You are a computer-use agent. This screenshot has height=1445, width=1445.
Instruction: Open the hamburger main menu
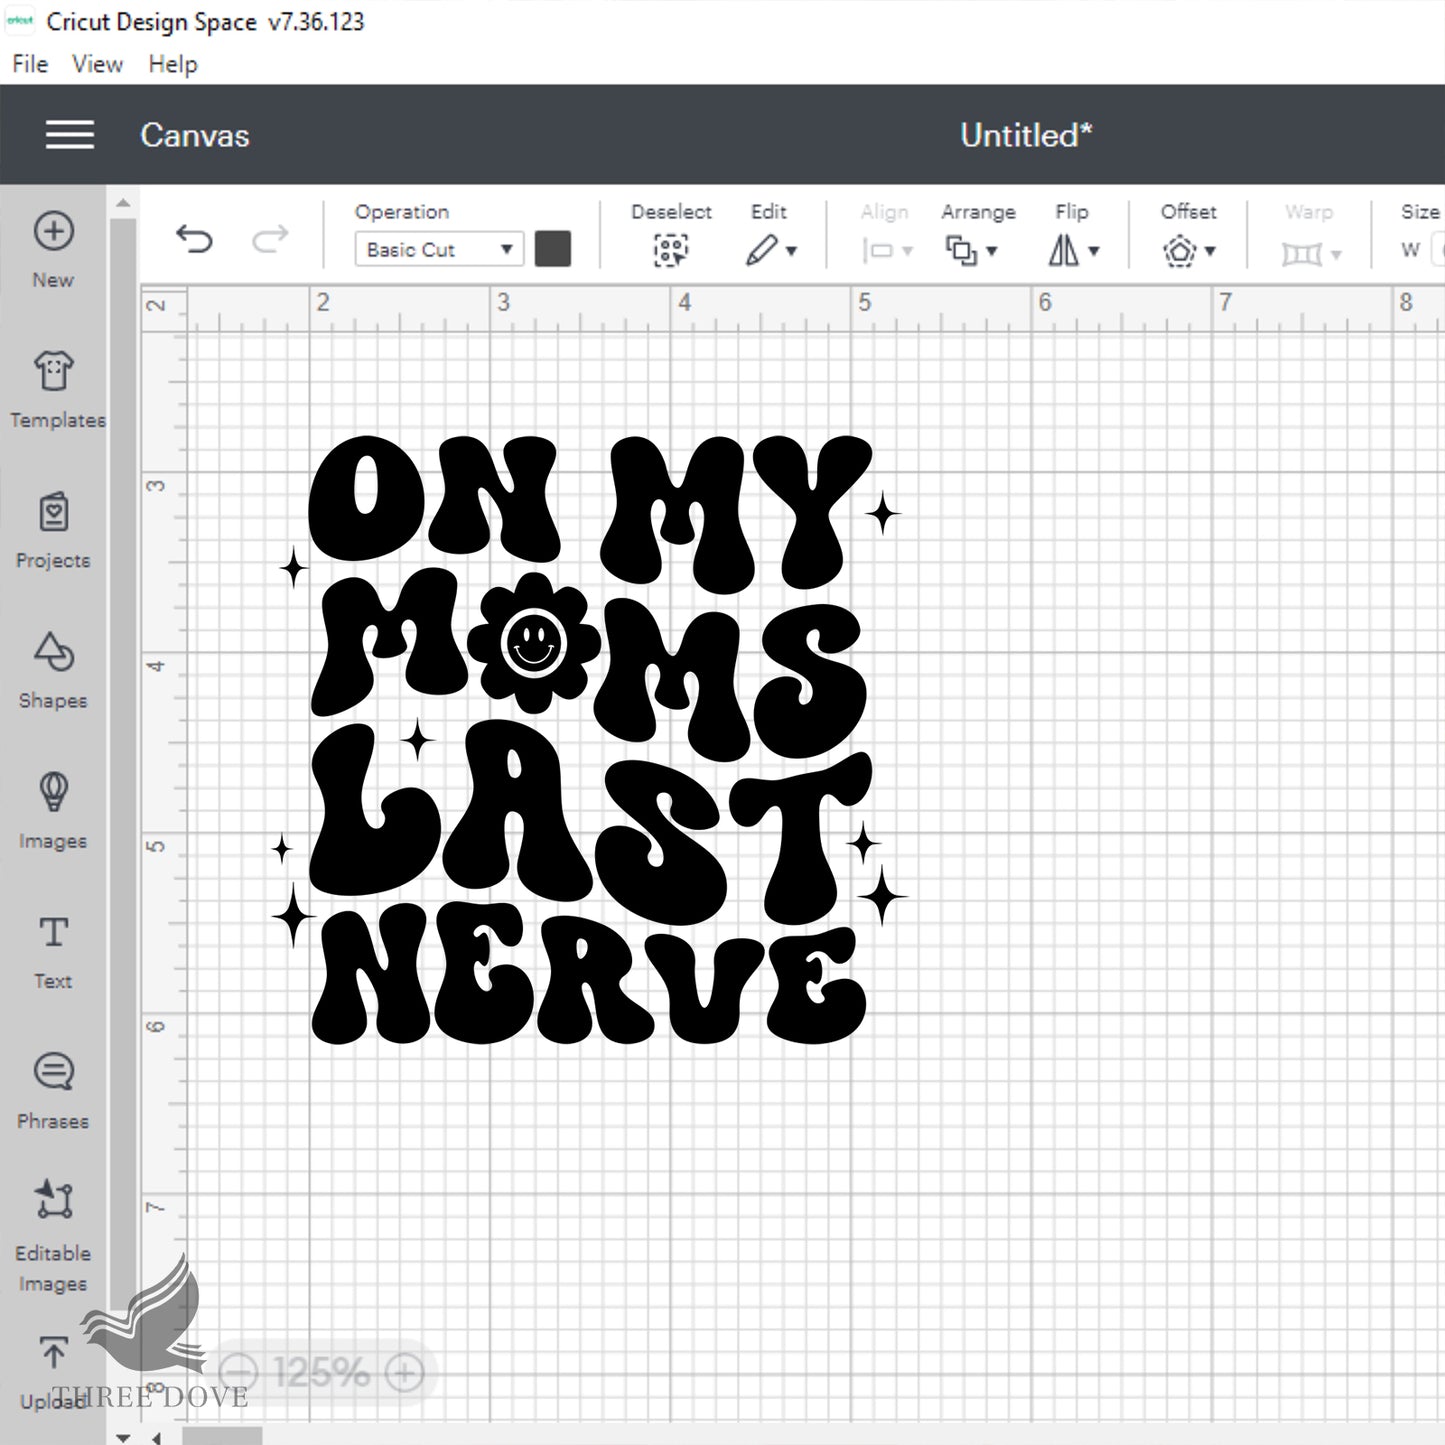pos(70,135)
